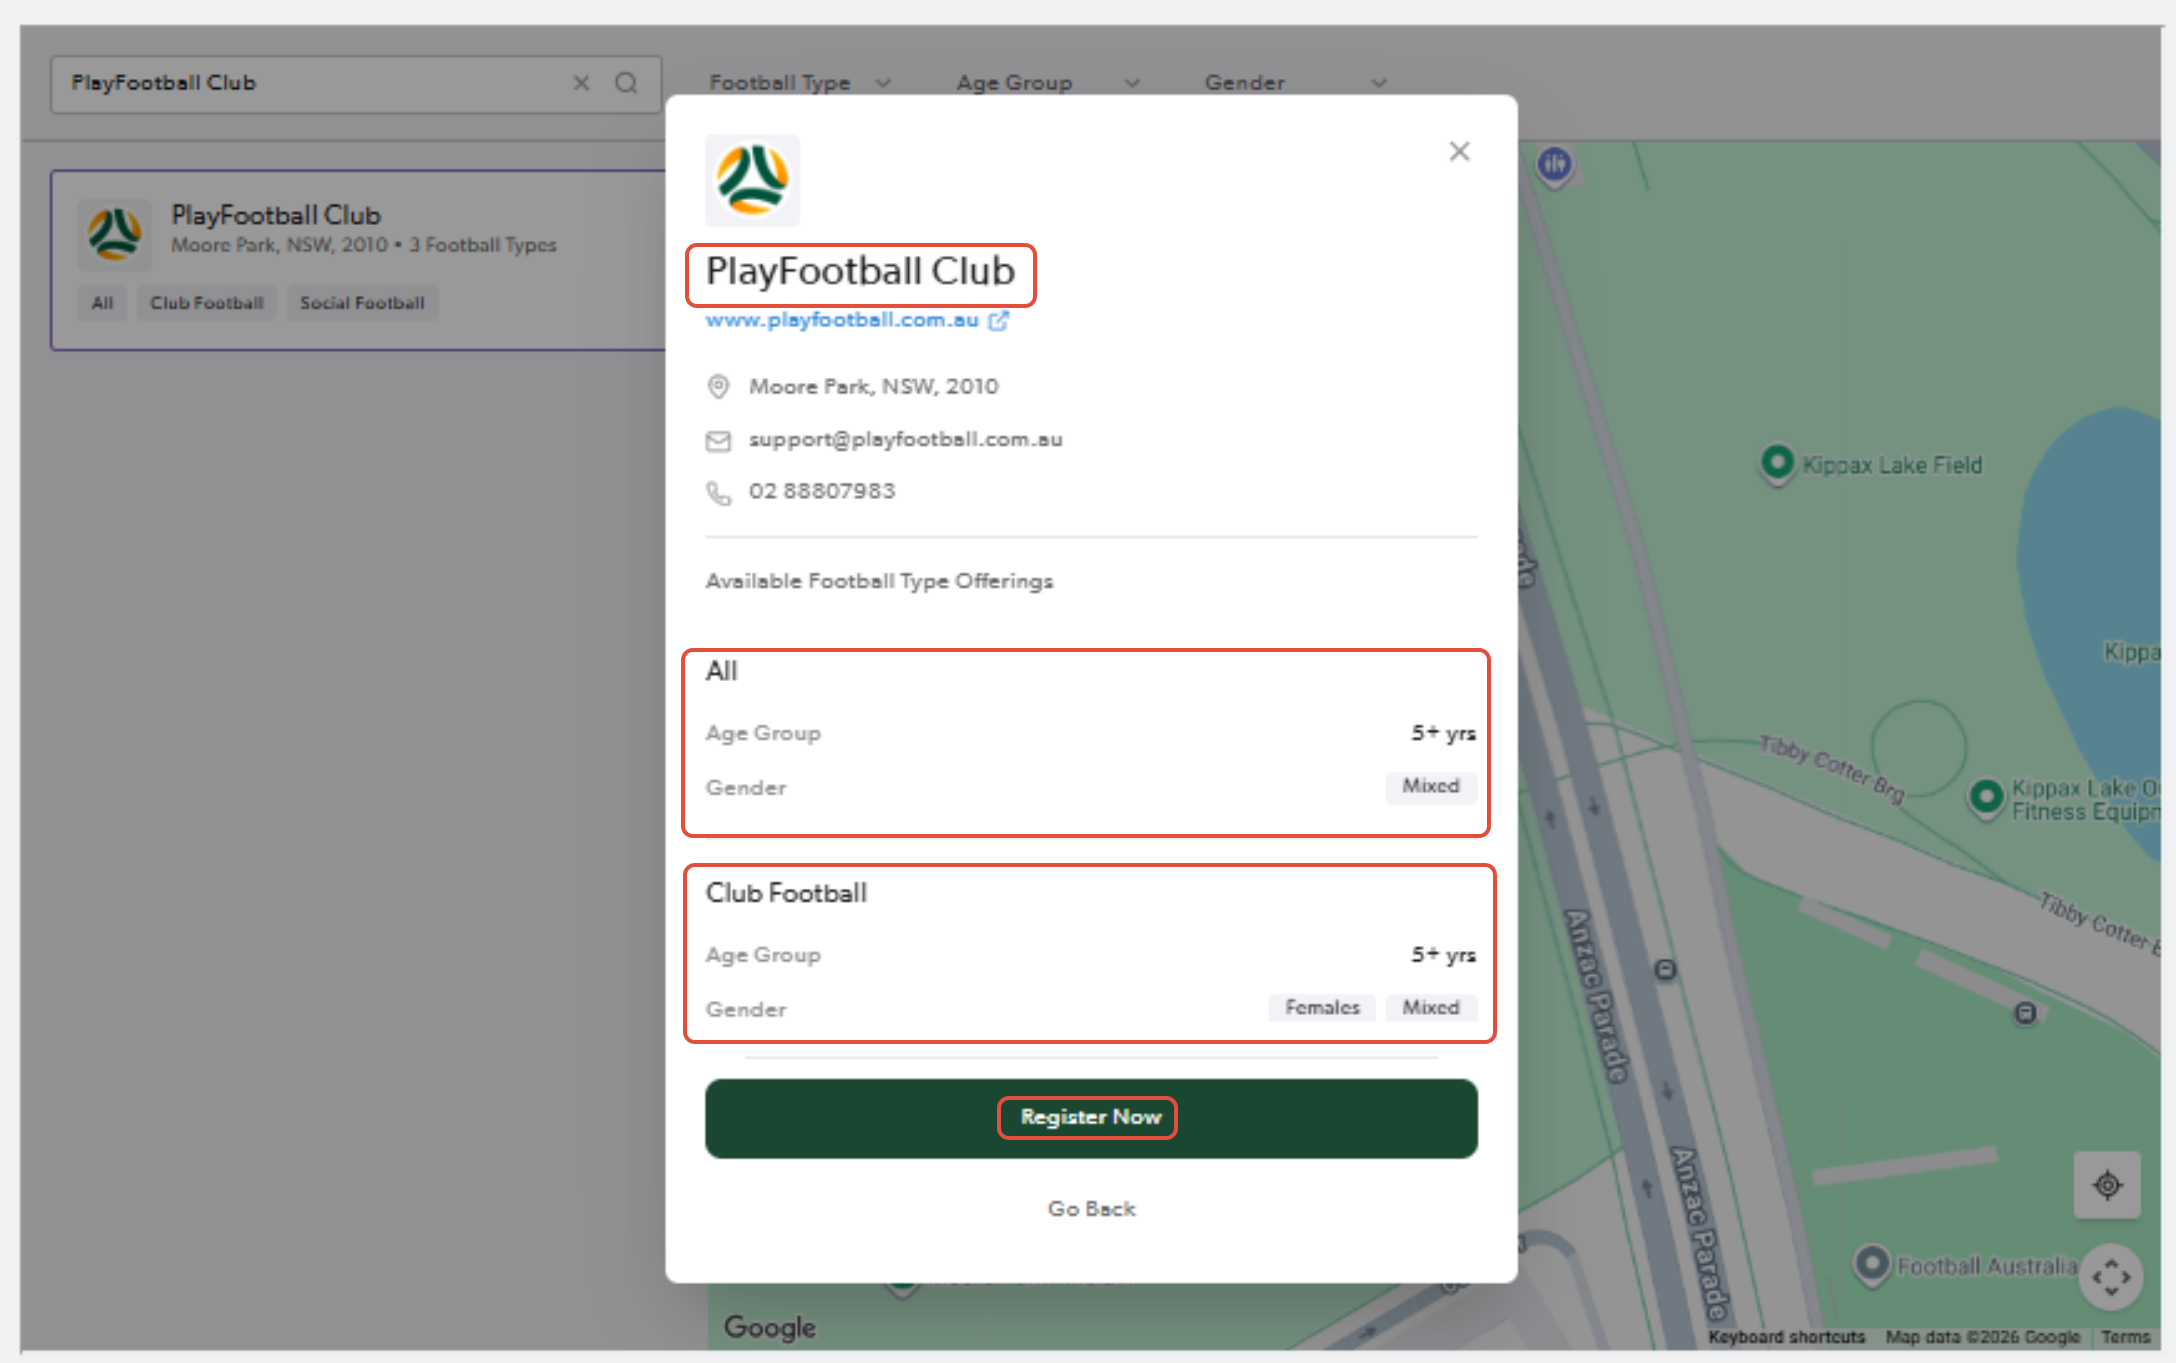This screenshot has height=1363, width=2176.
Task: Click the Moore Park, NSW, 2010 line in the result card
Action: (279, 245)
